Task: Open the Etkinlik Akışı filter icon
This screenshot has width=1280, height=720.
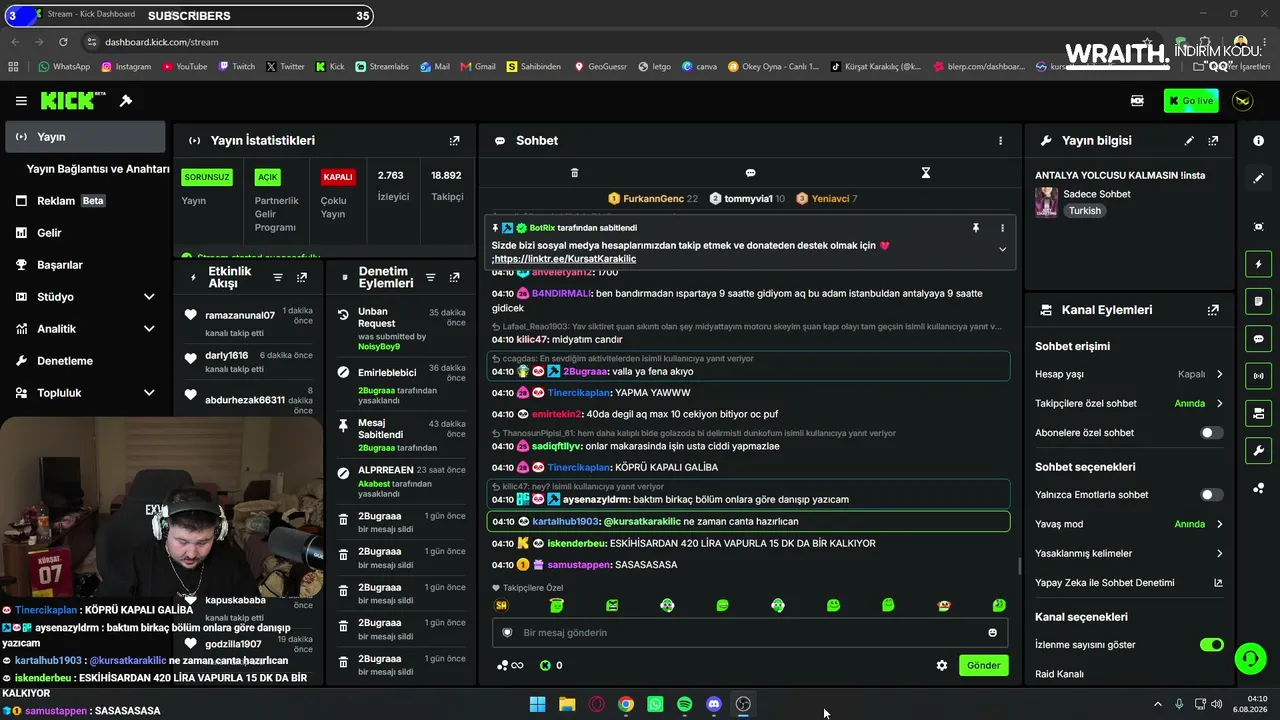Action: tap(278, 277)
